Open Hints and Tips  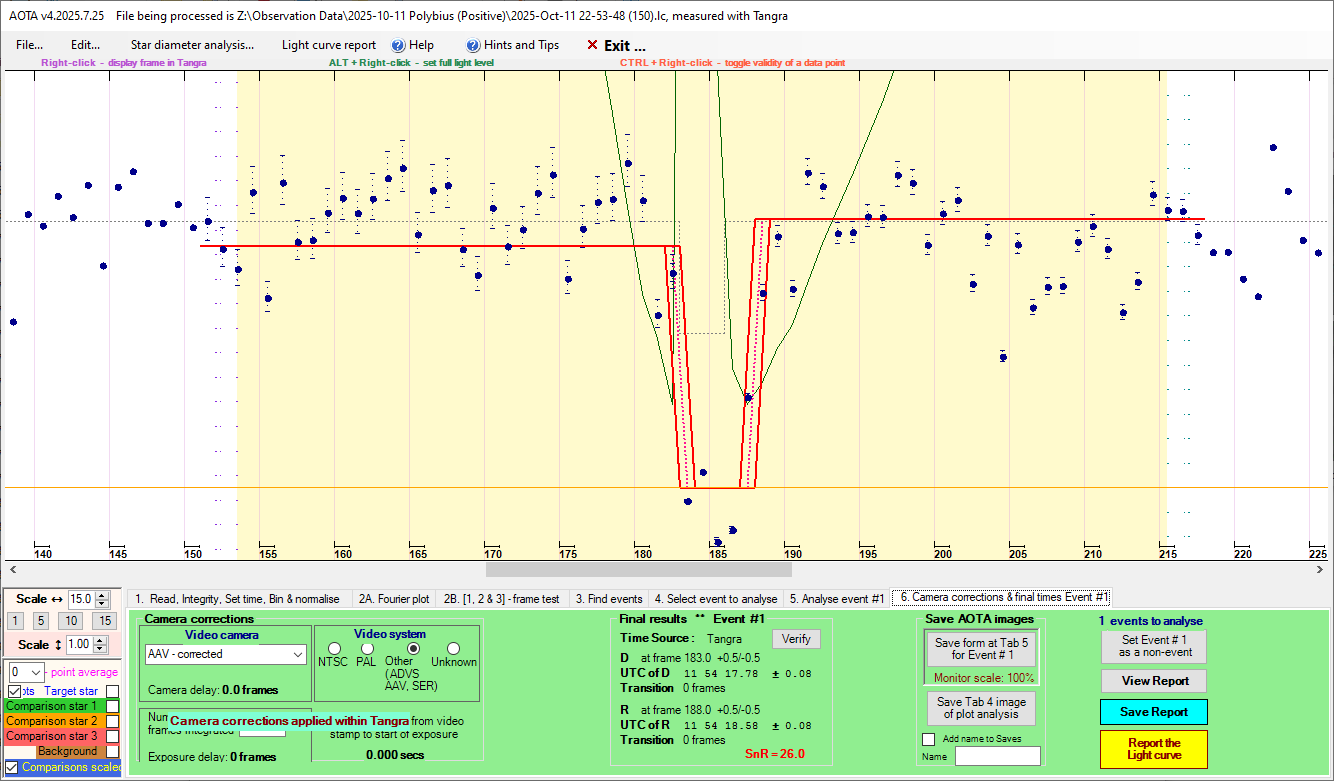(512, 45)
